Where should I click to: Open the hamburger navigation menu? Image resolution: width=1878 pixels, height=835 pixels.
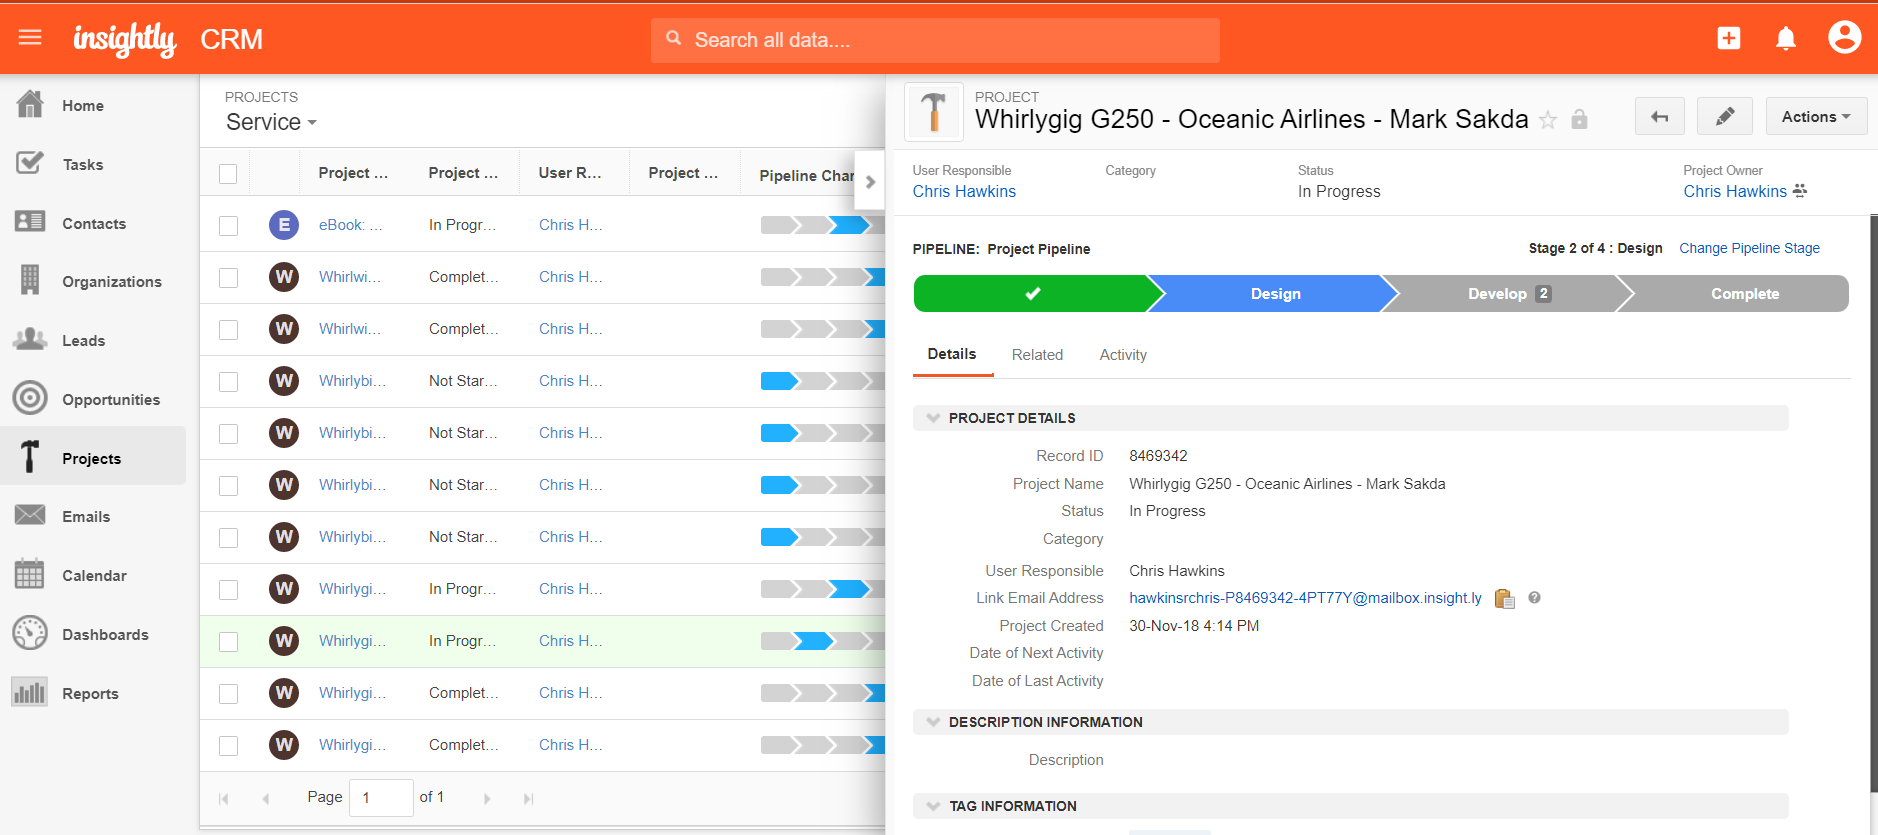click(x=30, y=38)
